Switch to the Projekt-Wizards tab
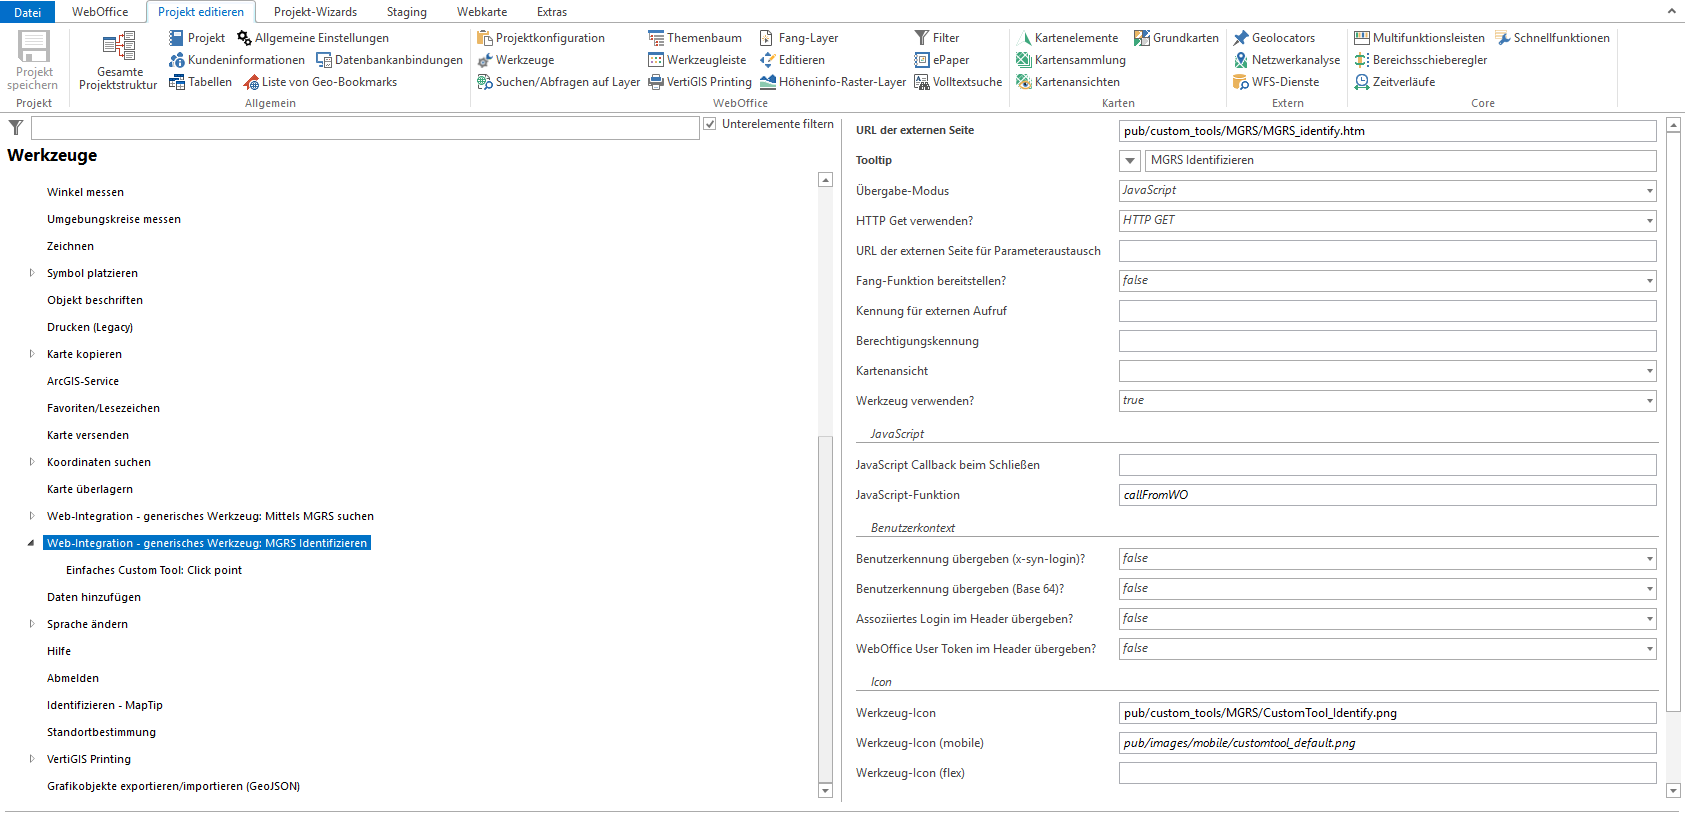The height and width of the screenshot is (819, 1685). 315,12
